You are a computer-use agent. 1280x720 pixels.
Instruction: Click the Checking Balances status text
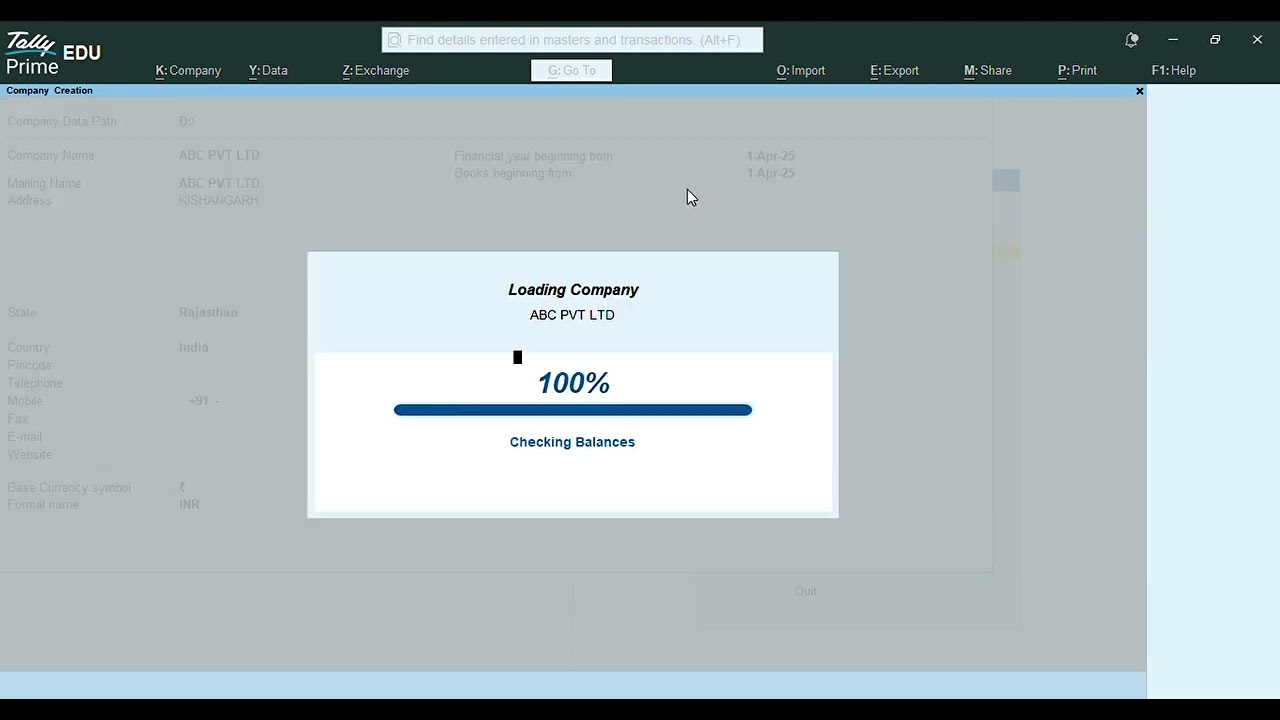(x=572, y=442)
